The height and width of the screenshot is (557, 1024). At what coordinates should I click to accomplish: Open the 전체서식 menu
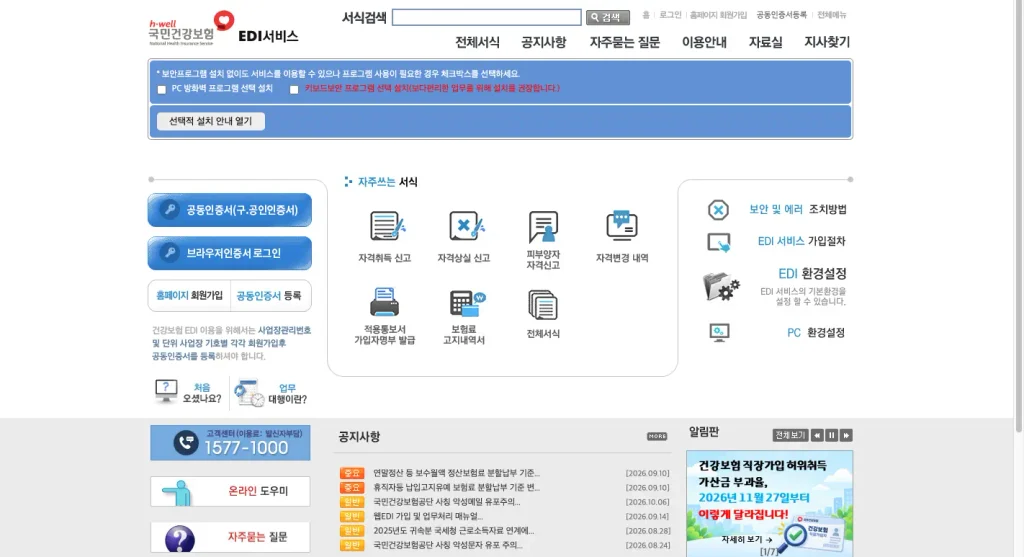[477, 42]
